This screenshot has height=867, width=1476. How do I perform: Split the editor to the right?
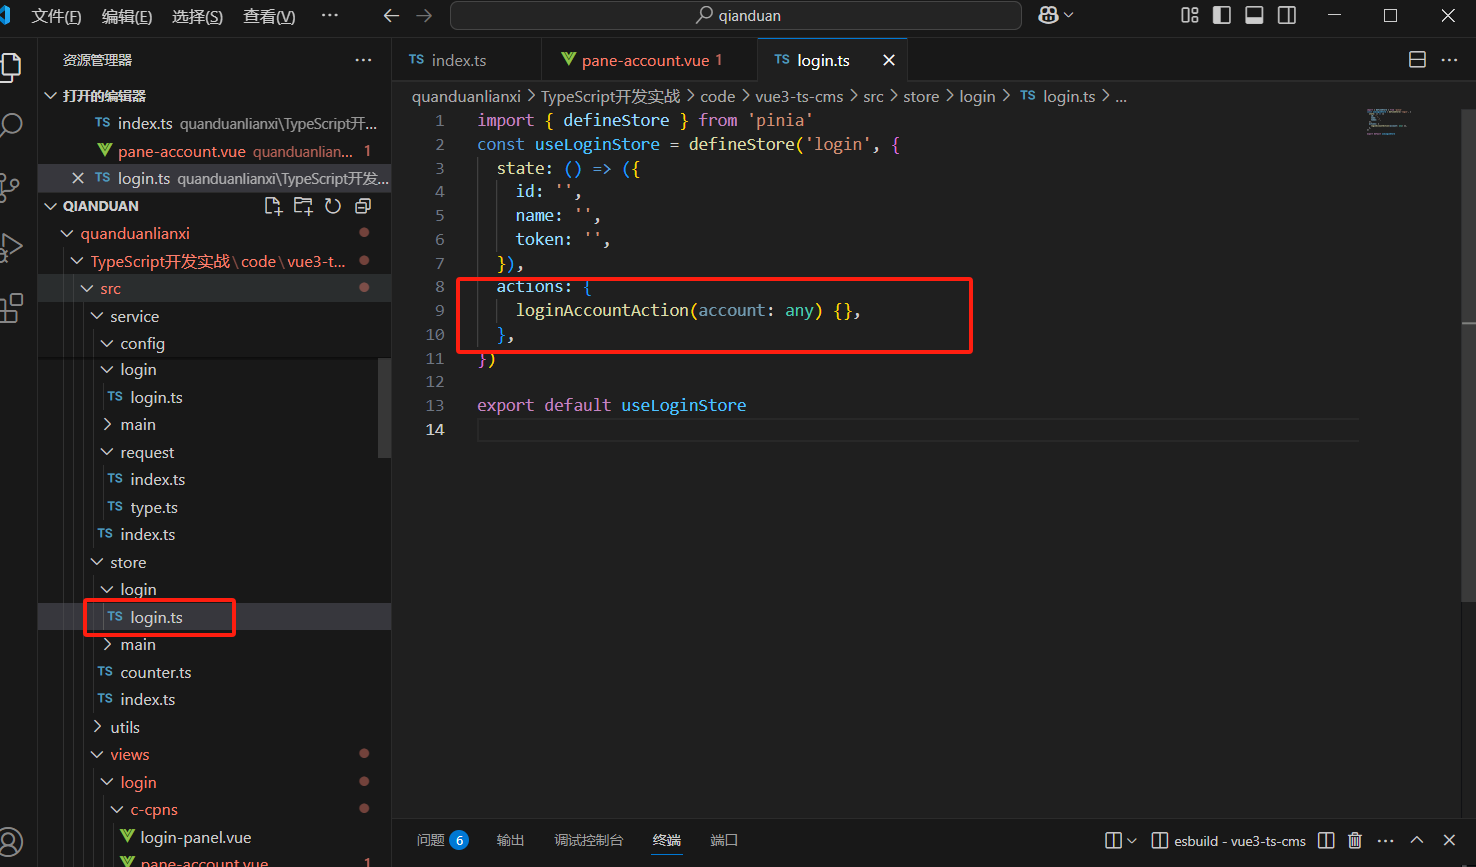coord(1417,60)
